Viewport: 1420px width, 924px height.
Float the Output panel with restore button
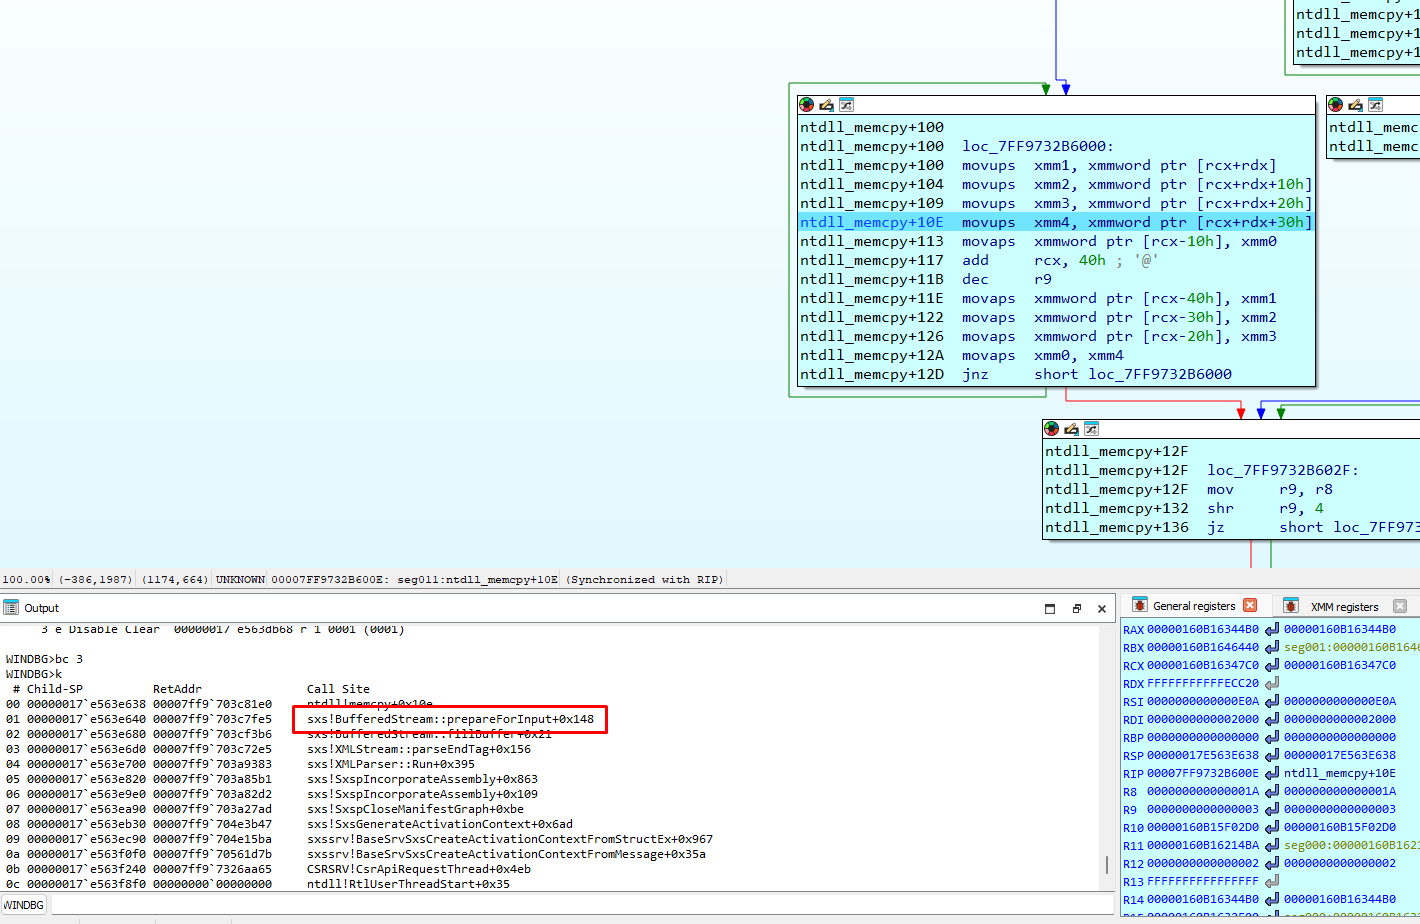[x=1076, y=608]
